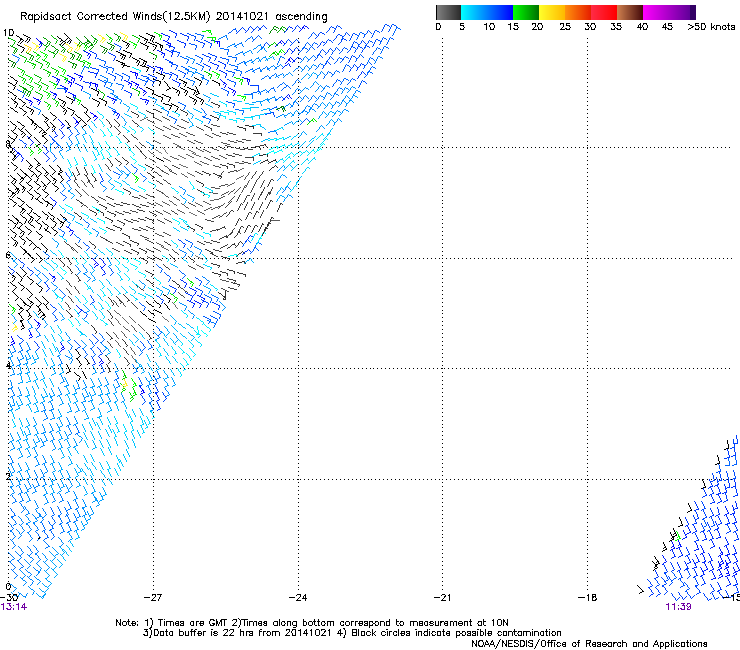Click the purple time stamp '11:39'
This screenshot has height=650, width=740.
tap(679, 607)
